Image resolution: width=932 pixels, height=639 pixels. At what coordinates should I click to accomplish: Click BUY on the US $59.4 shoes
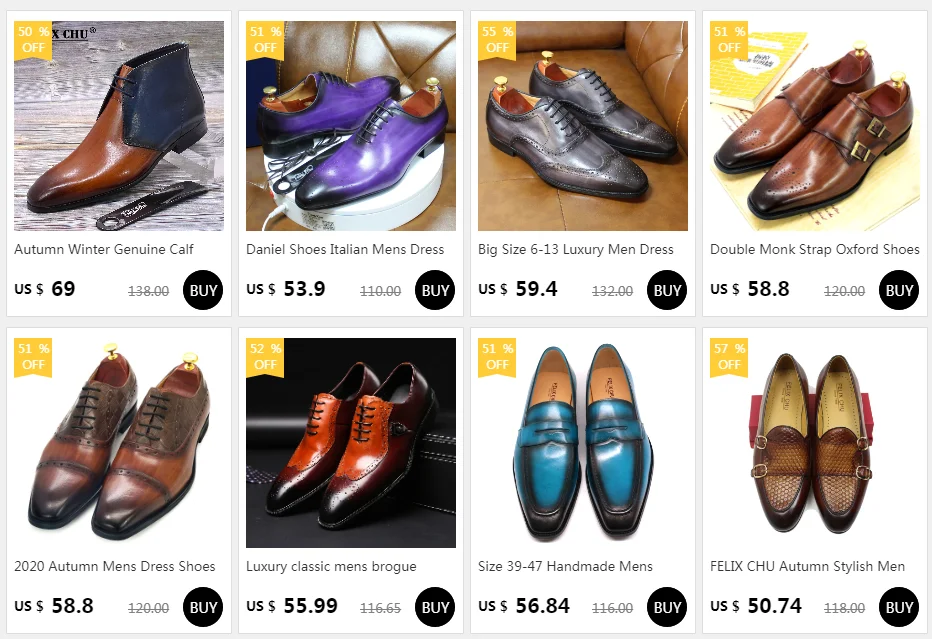point(667,290)
